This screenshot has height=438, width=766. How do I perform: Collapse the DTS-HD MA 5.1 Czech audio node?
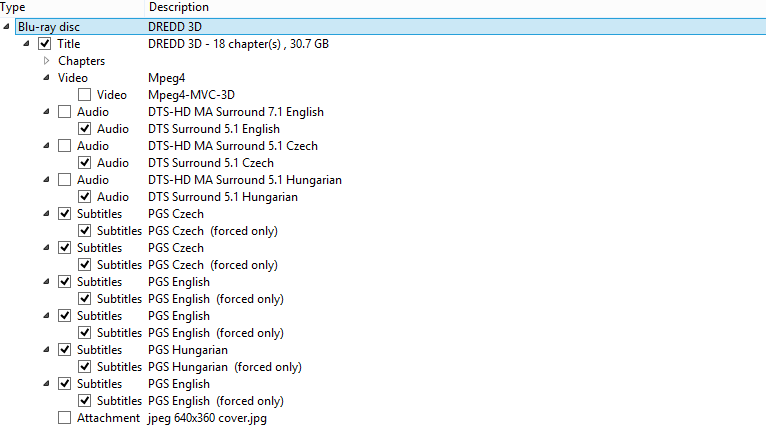pos(46,146)
